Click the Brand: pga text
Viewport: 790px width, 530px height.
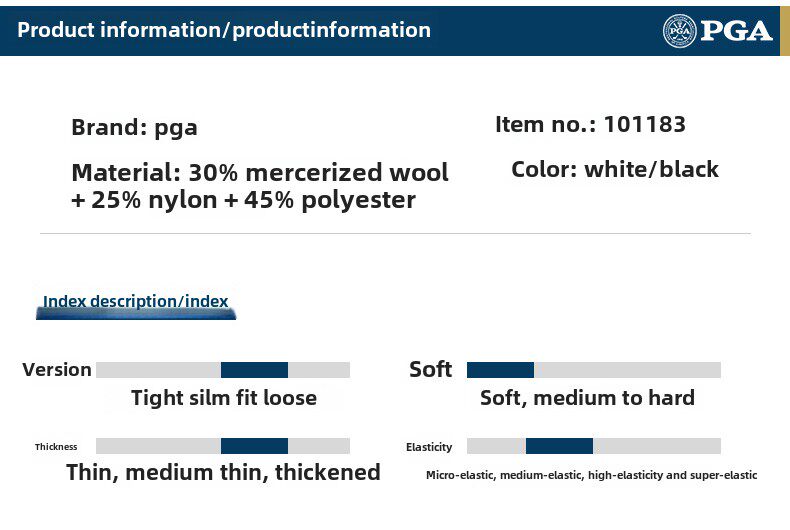tap(134, 128)
